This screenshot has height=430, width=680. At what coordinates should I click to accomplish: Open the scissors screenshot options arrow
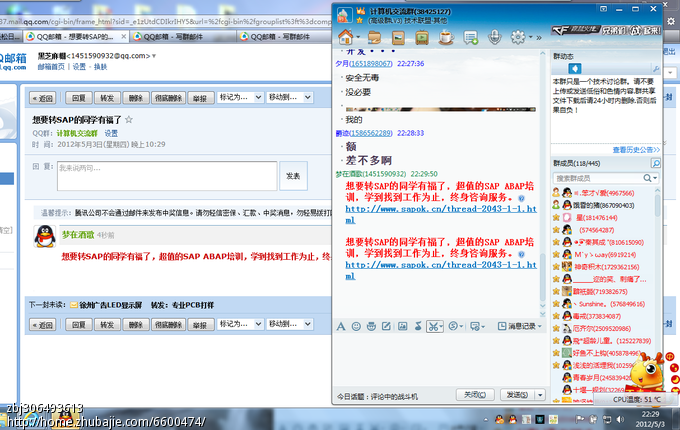click(x=441, y=327)
